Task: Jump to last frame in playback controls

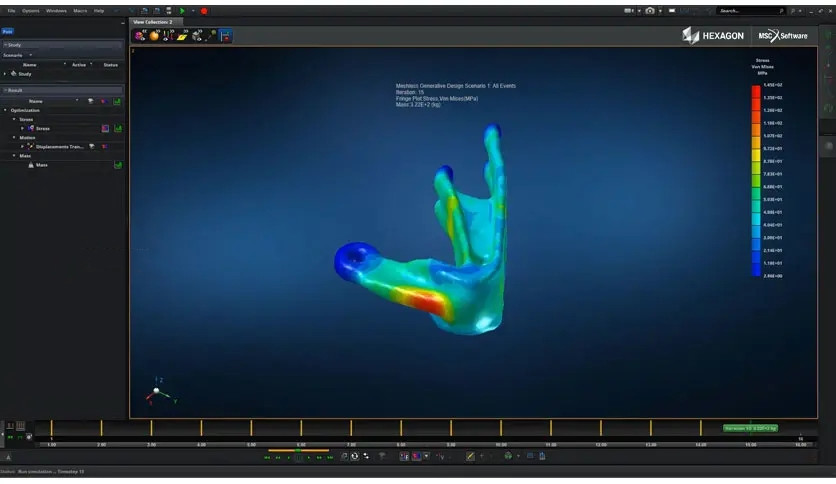Action: (x=330, y=457)
